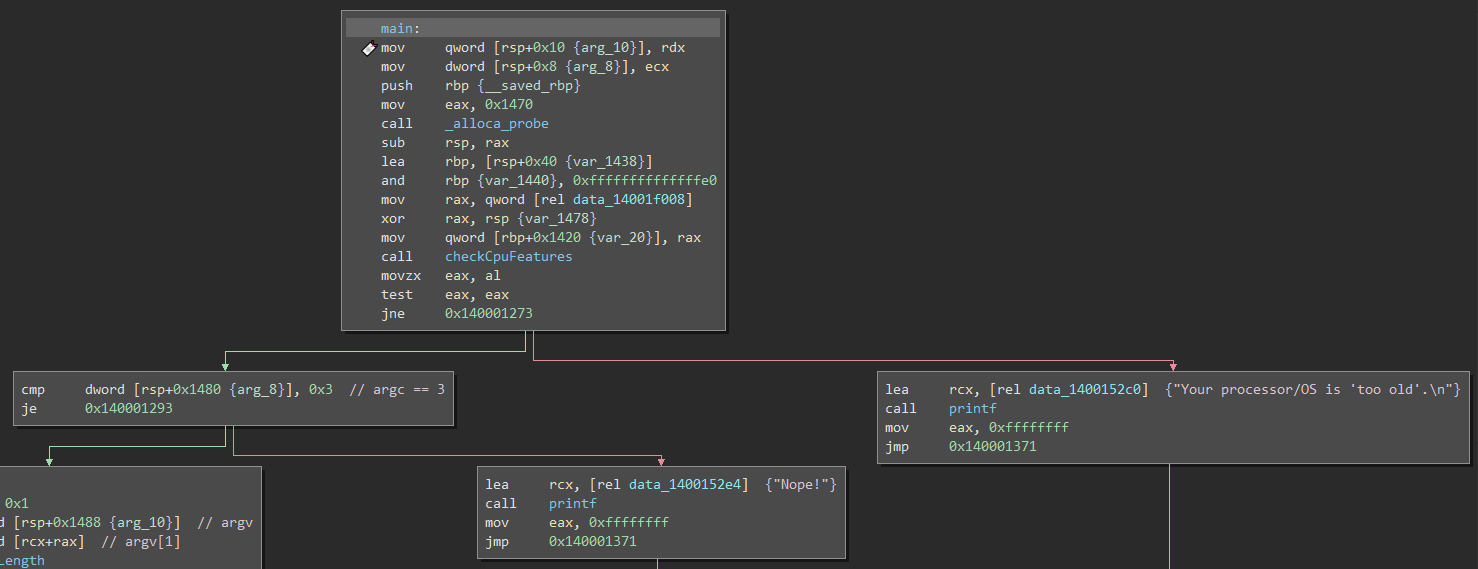Select the {var_1440} variable
The image size is (1478, 569).
click(x=517, y=181)
